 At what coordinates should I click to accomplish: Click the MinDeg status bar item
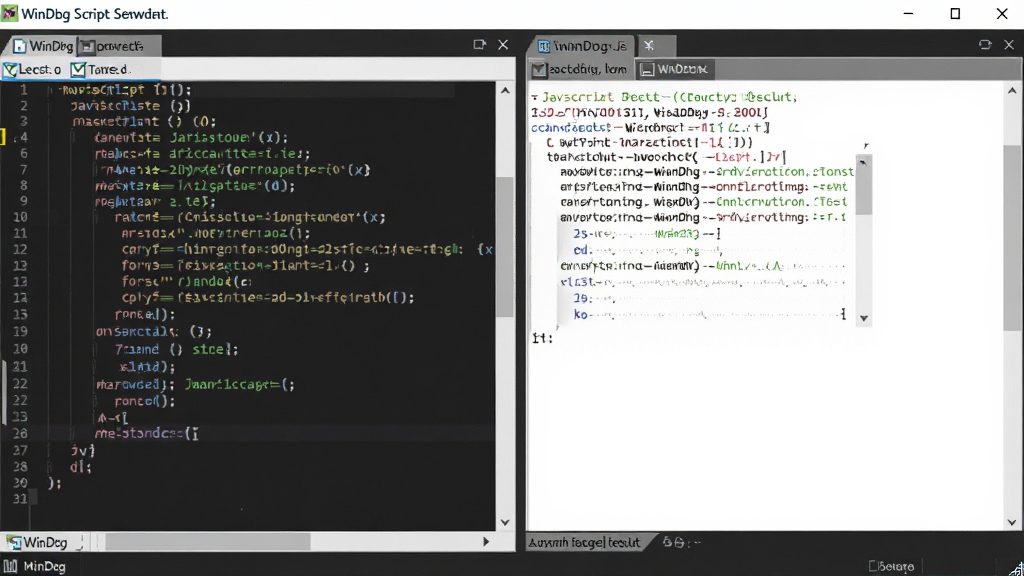(44, 566)
